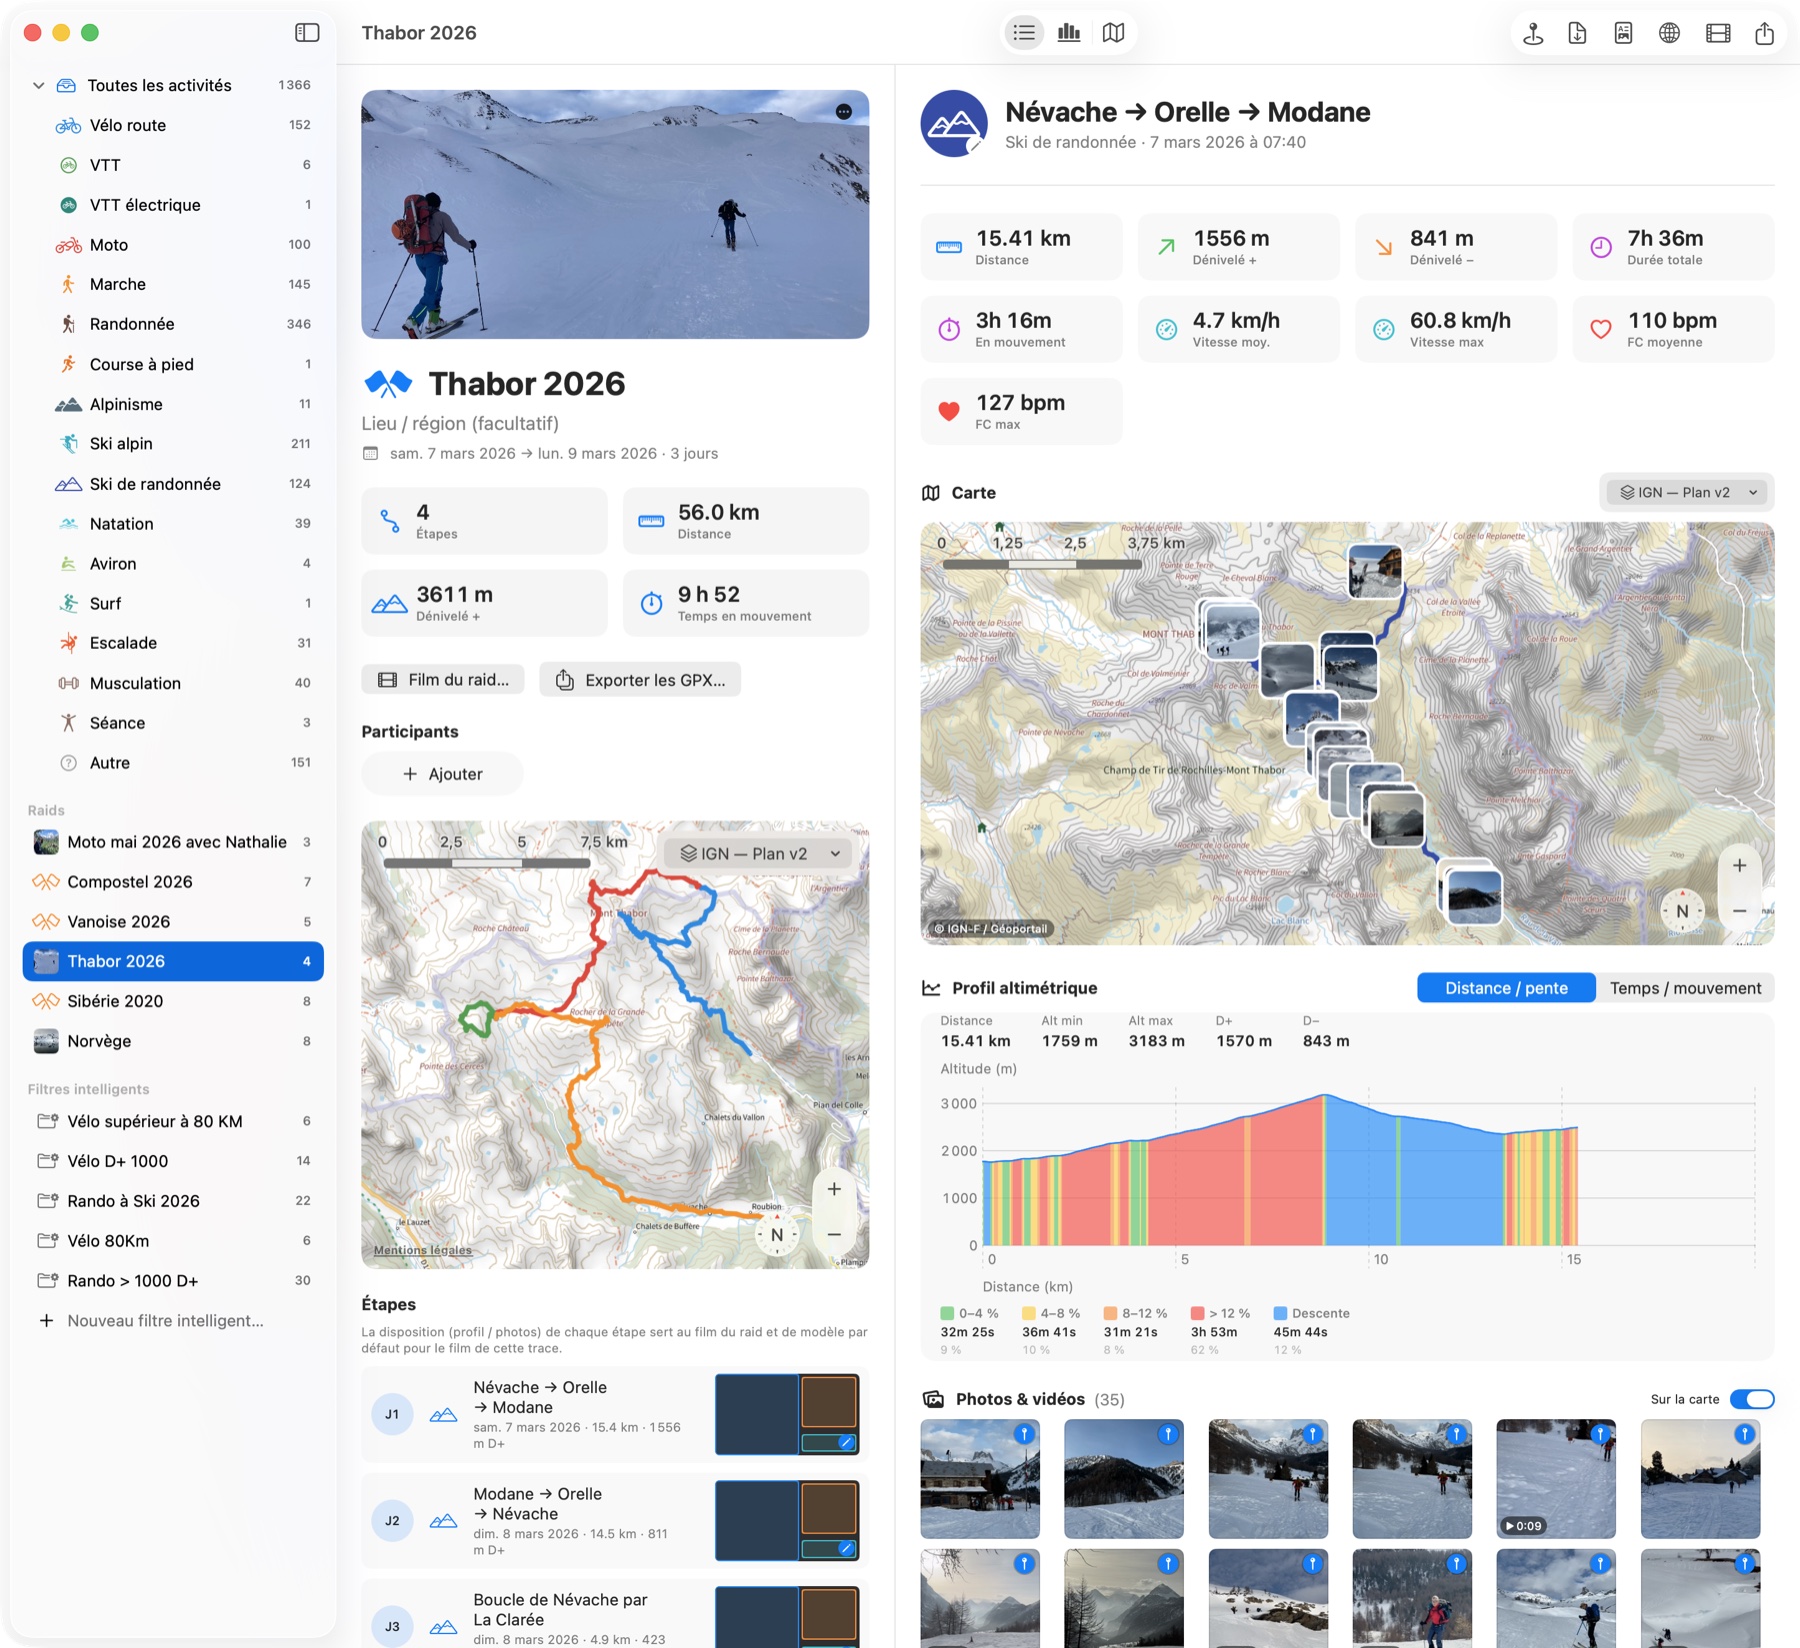The width and height of the screenshot is (1800, 1648).
Task: Open Rando à Ski 2026 smart filter
Action: point(173,1201)
